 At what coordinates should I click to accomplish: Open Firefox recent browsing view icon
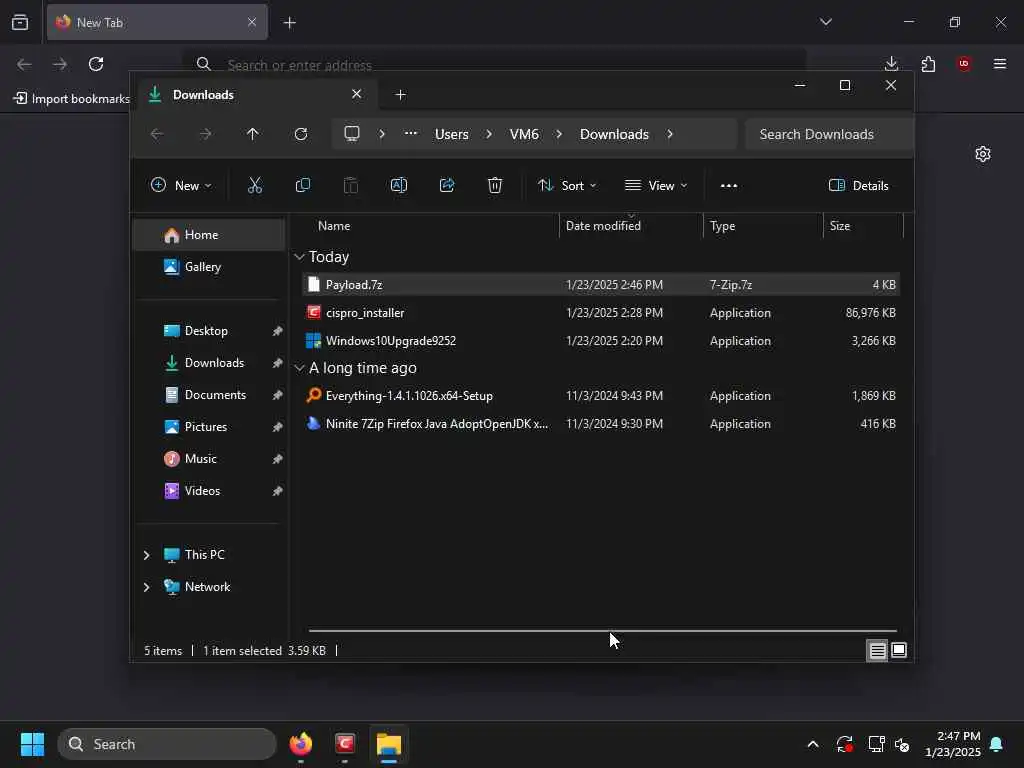pos(20,23)
